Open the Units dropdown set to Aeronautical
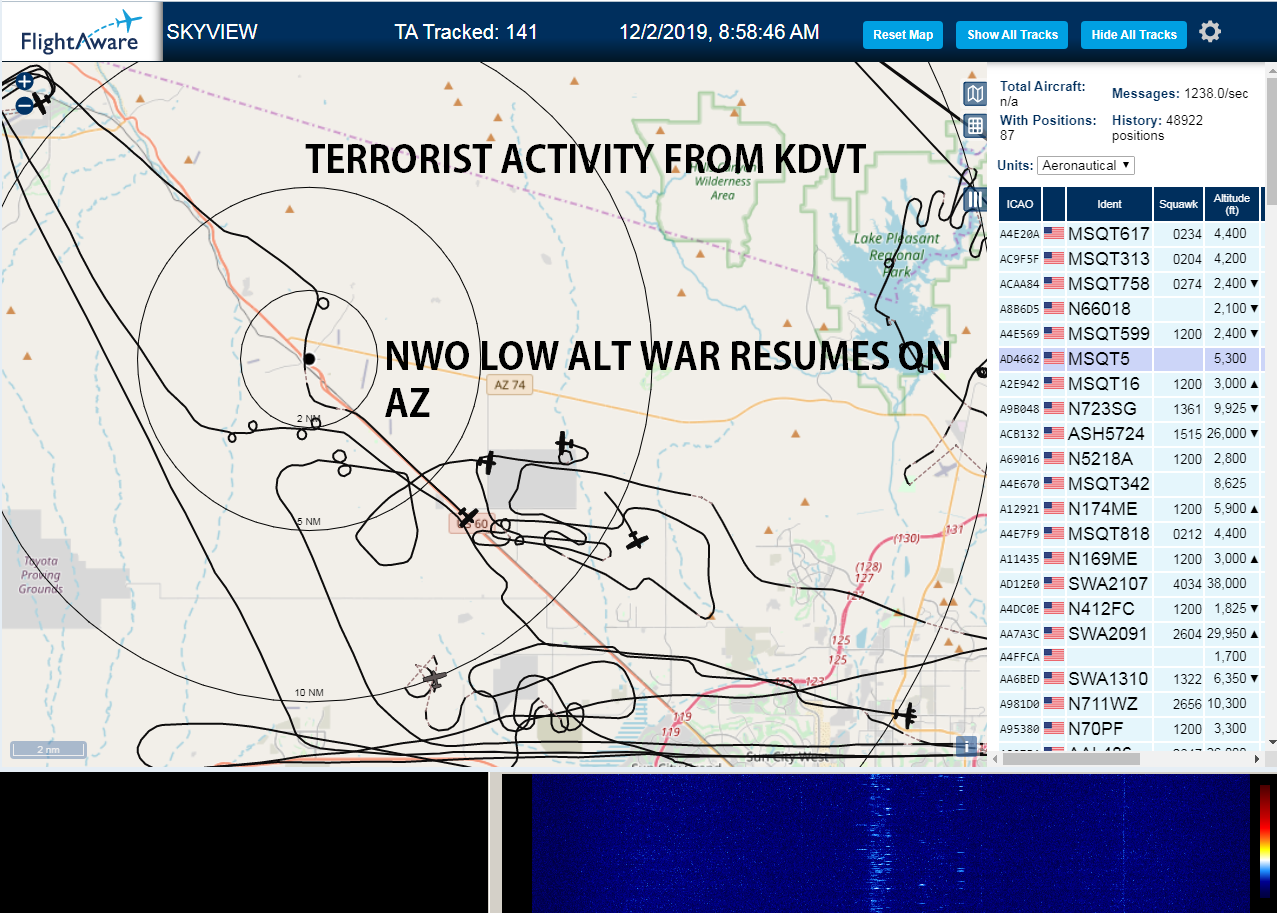Screen dimensions: 1277x913 point(1086,165)
